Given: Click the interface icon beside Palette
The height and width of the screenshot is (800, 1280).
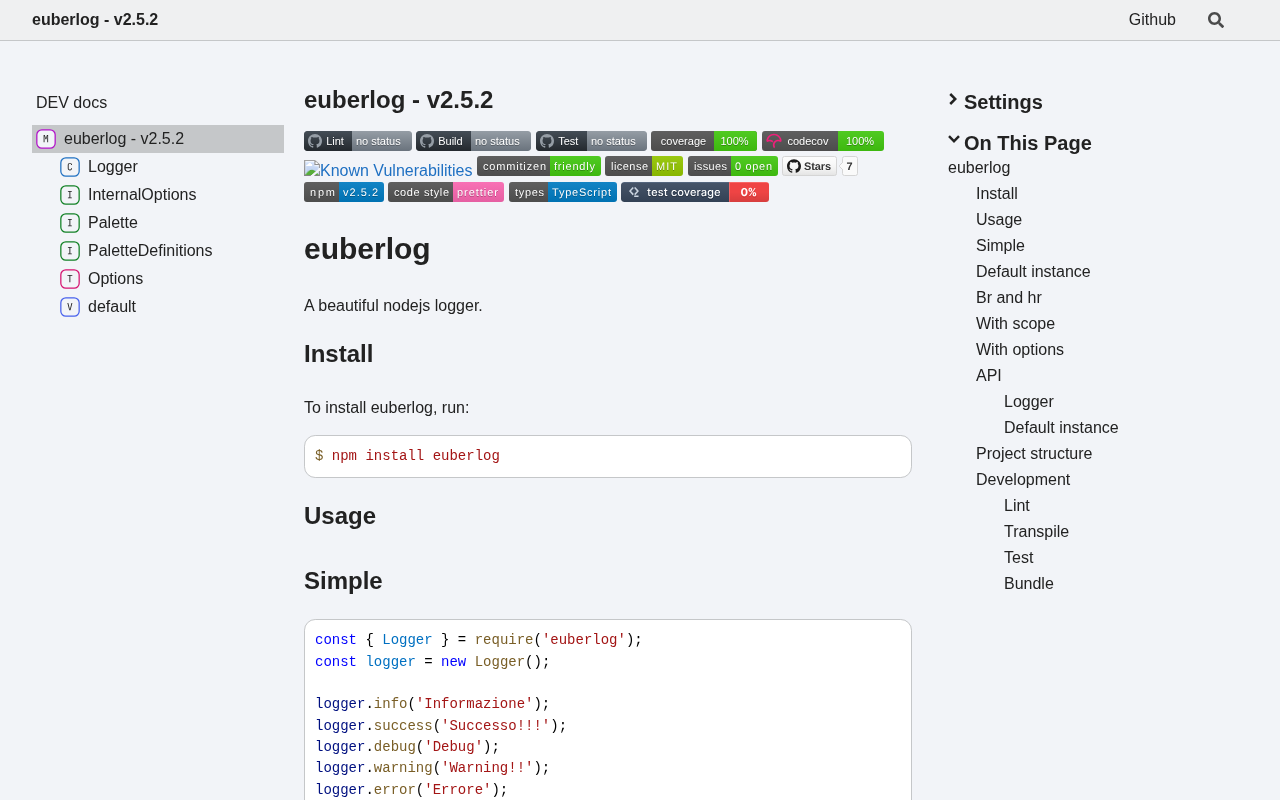Looking at the screenshot, I should tap(70, 223).
